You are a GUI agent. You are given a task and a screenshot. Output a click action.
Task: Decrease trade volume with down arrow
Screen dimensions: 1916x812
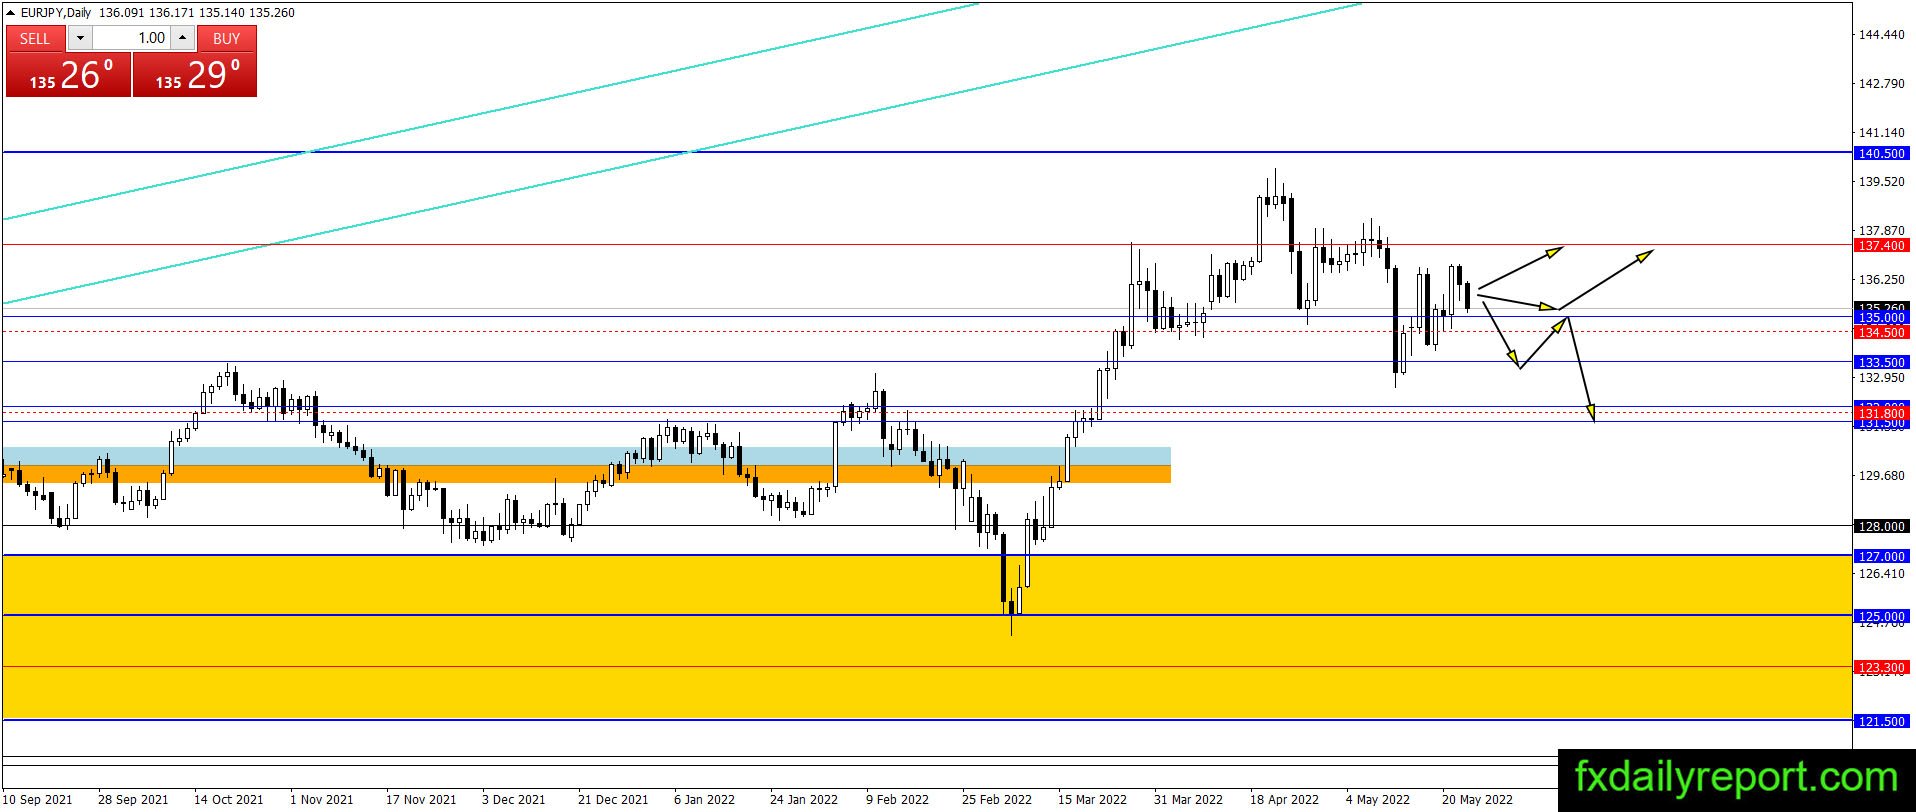click(x=81, y=38)
